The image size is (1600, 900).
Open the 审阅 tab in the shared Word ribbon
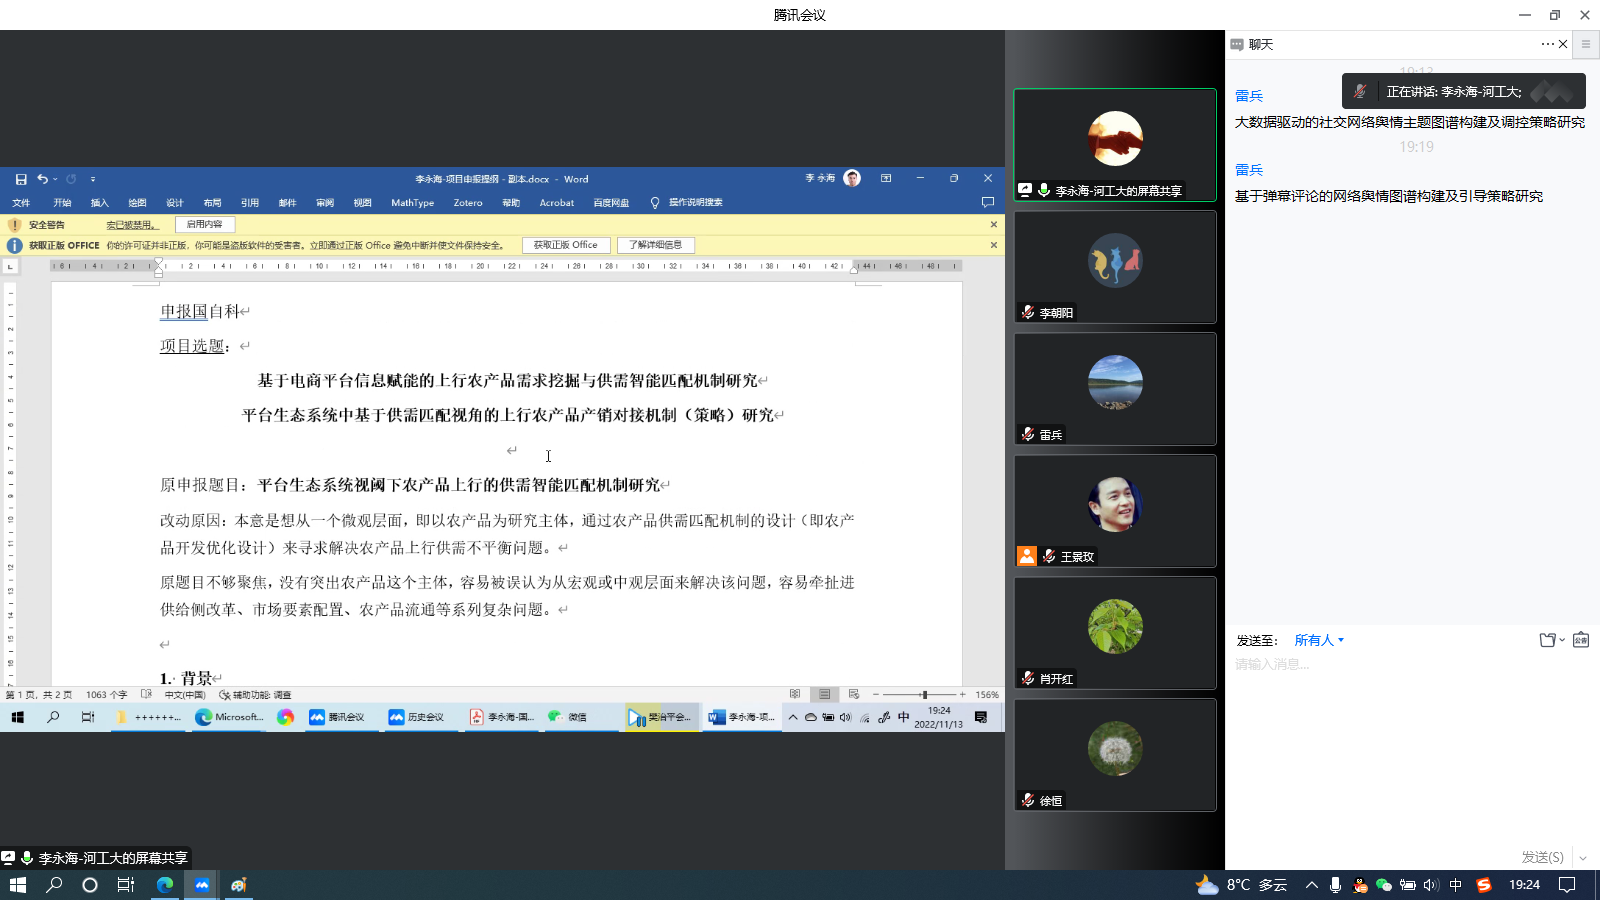click(325, 203)
